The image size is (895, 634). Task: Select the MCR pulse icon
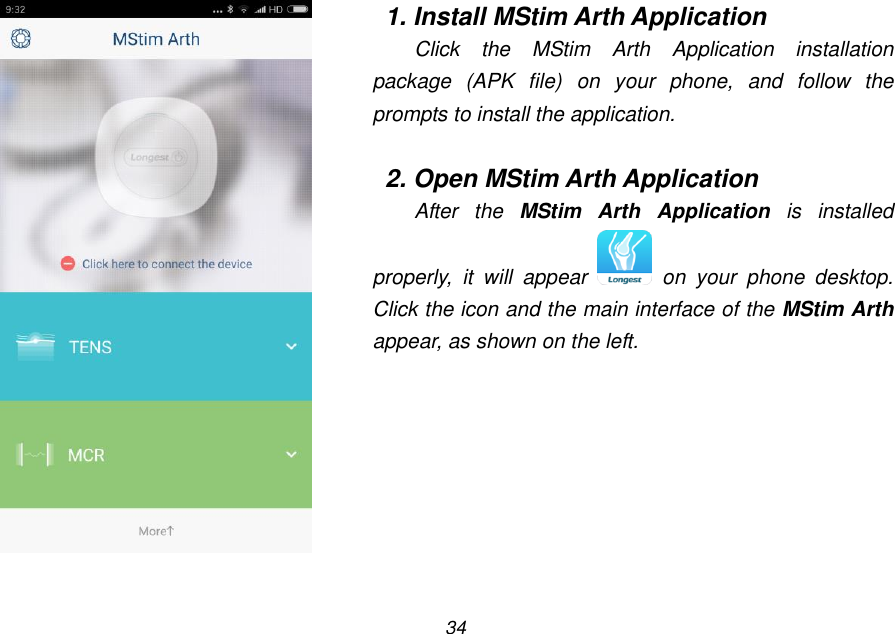tap(33, 454)
